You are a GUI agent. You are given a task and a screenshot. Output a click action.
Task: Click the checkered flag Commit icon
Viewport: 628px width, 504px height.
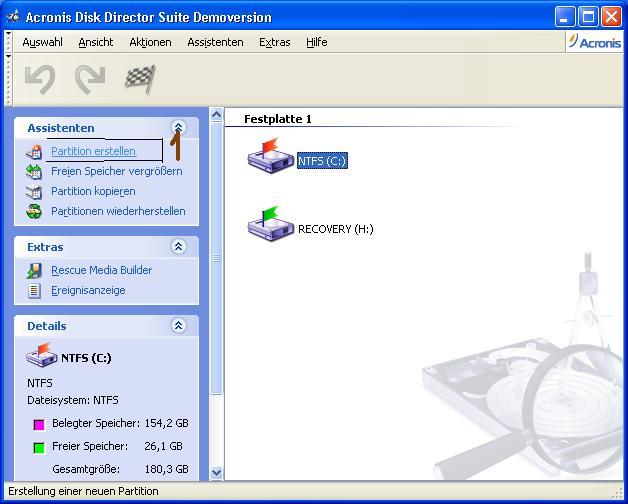[x=140, y=79]
